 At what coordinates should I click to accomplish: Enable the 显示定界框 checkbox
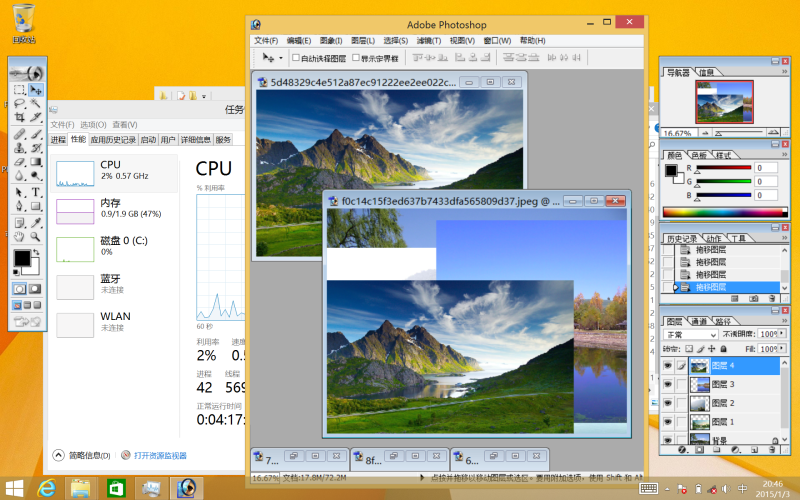pyautogui.click(x=356, y=59)
